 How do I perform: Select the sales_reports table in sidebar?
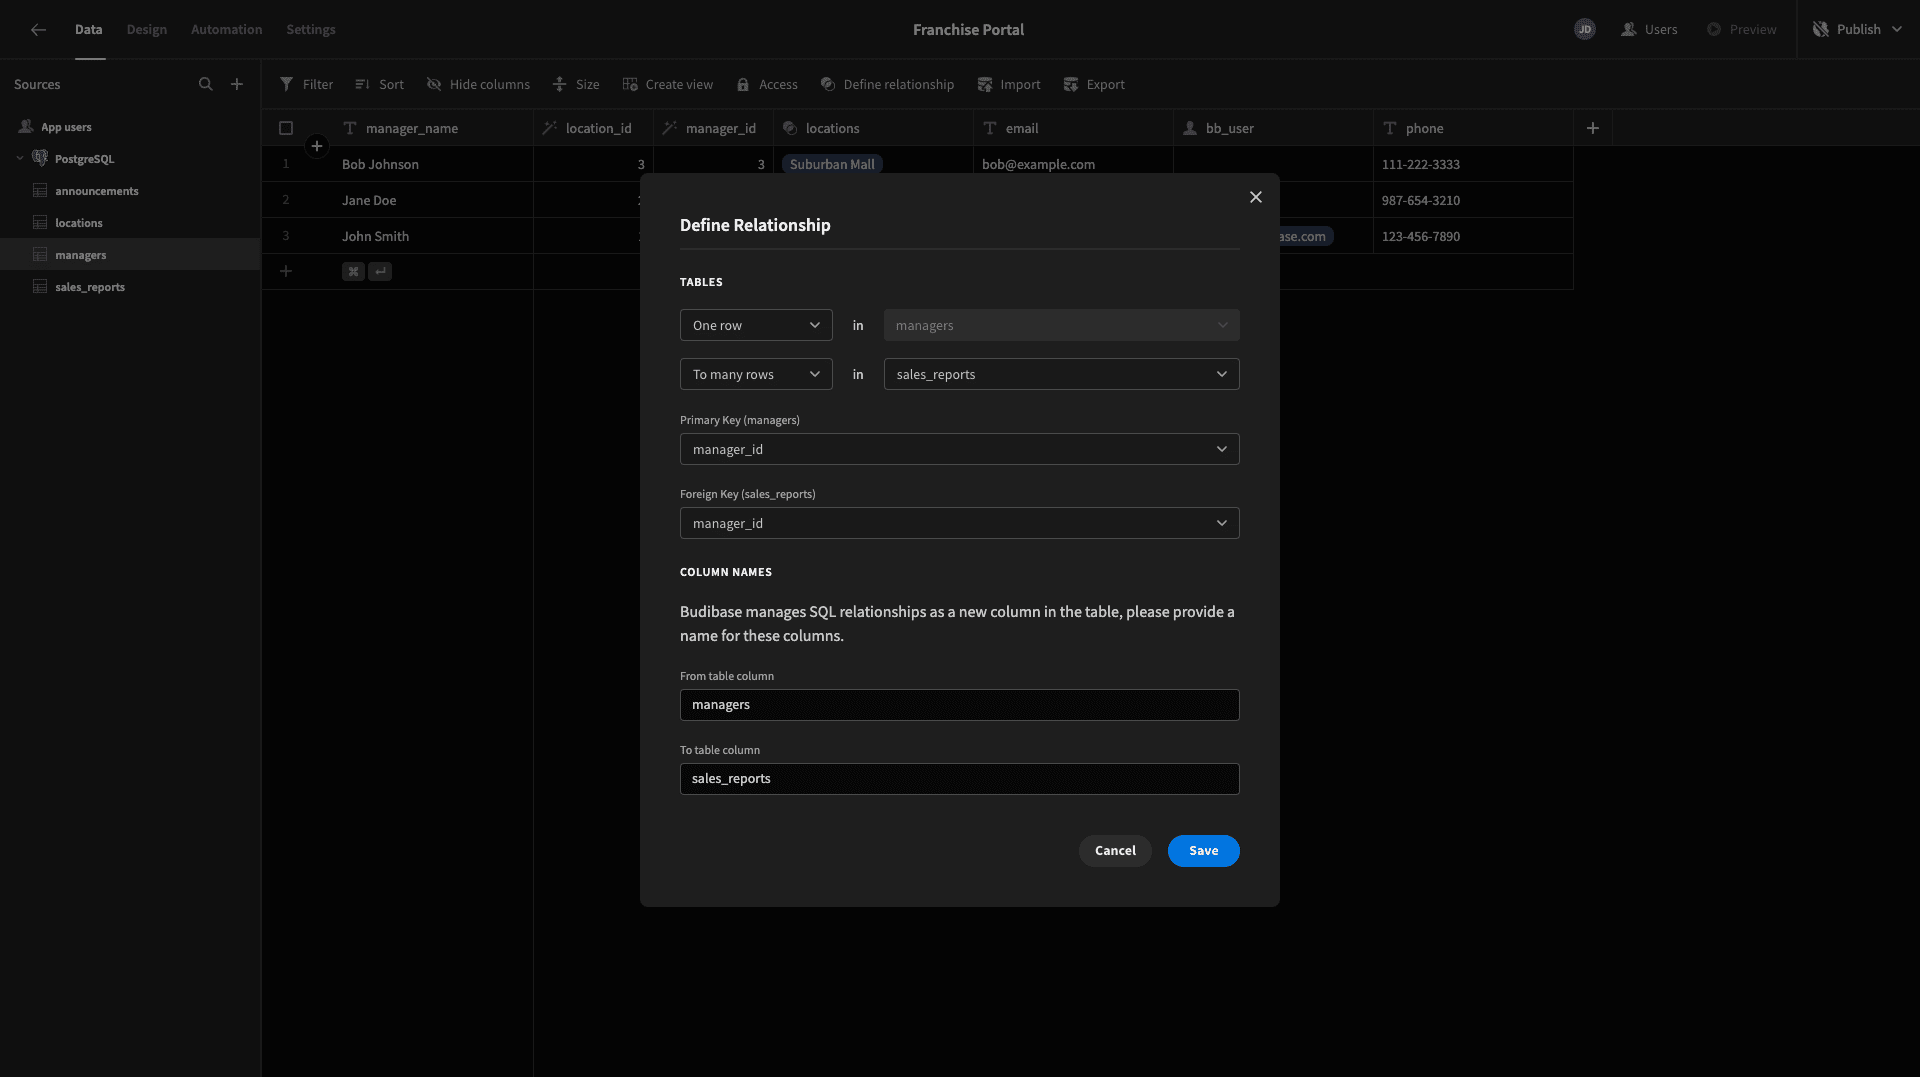(x=130, y=286)
